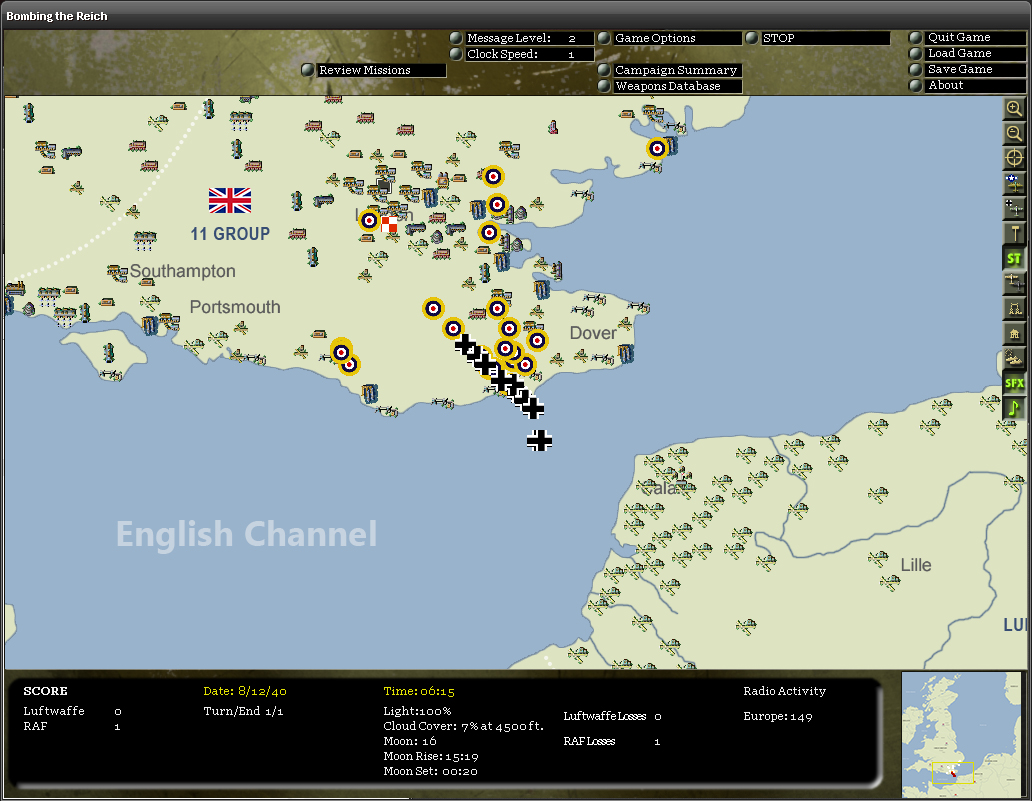Toggle the German cross aircraft icon
1032x801 pixels.
coord(1014,208)
